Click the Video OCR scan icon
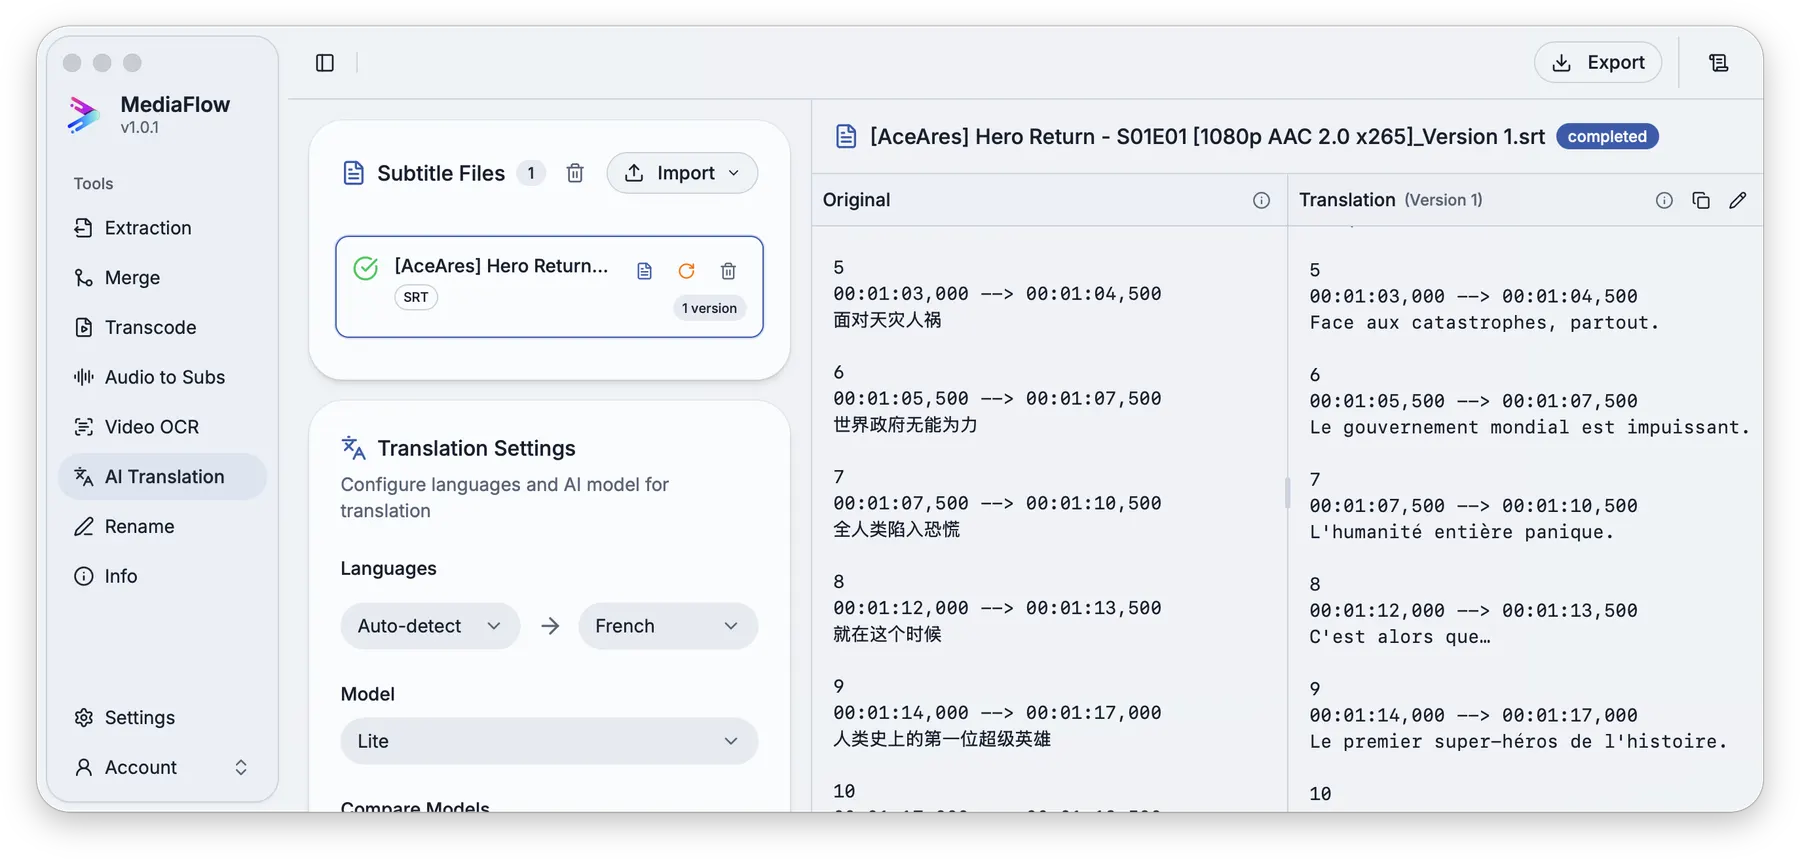Screen dimensions: 1800x859 point(83,427)
